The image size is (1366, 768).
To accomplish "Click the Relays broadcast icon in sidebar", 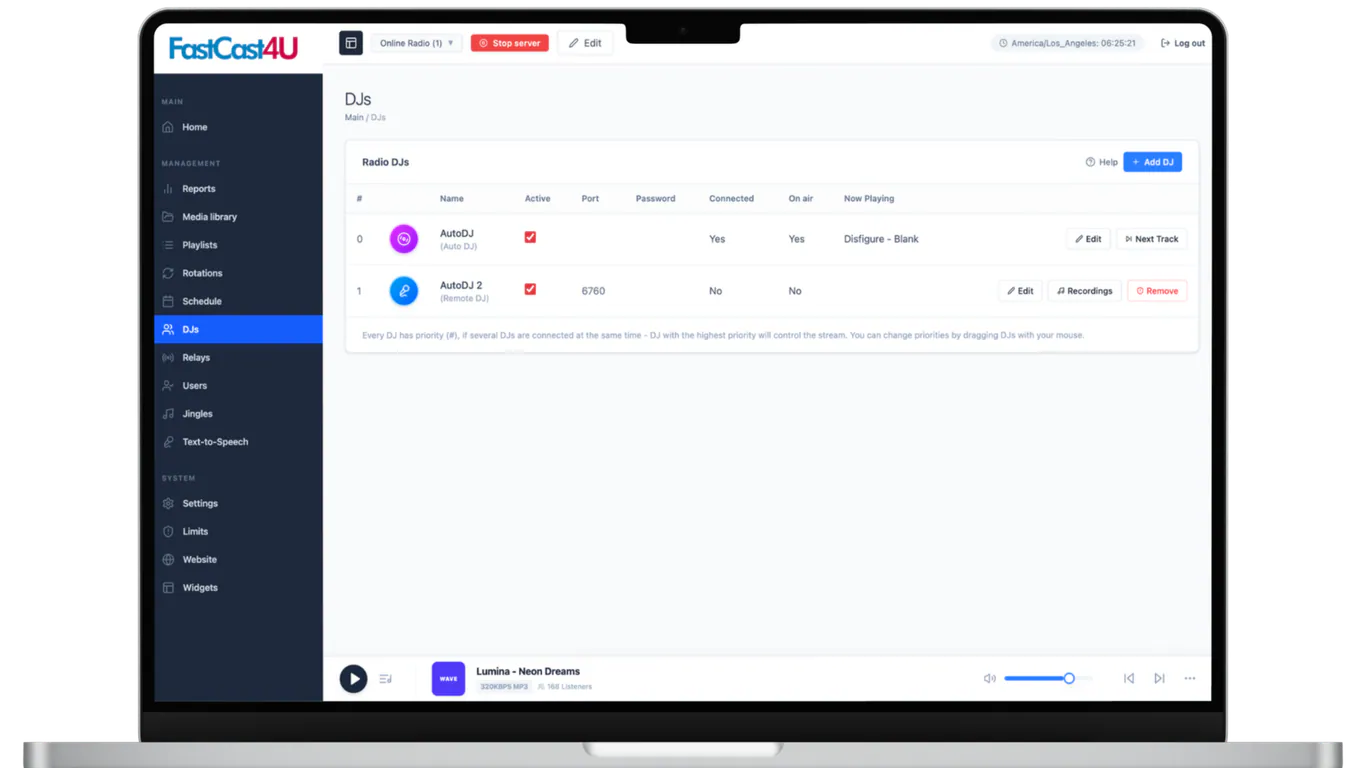I will [x=168, y=357].
